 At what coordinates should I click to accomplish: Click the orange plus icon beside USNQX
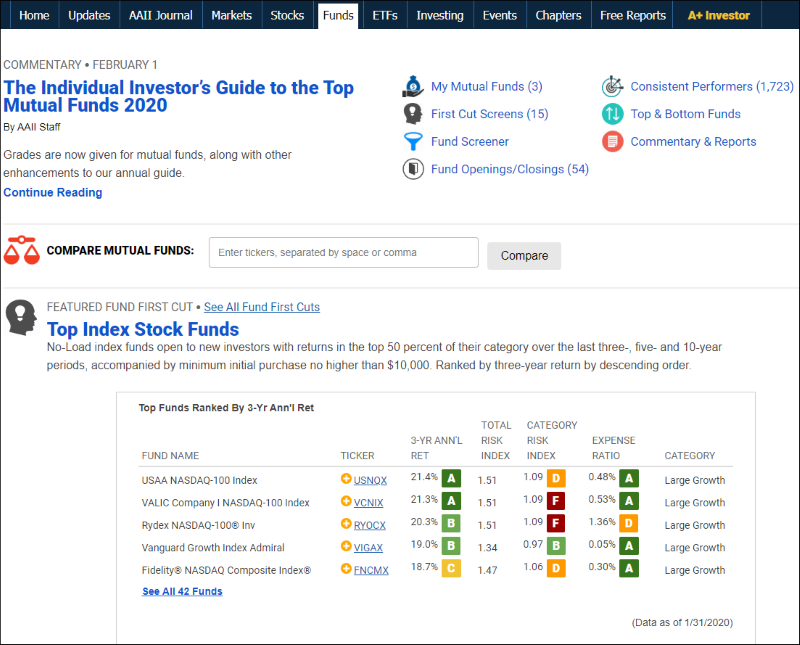click(x=346, y=479)
